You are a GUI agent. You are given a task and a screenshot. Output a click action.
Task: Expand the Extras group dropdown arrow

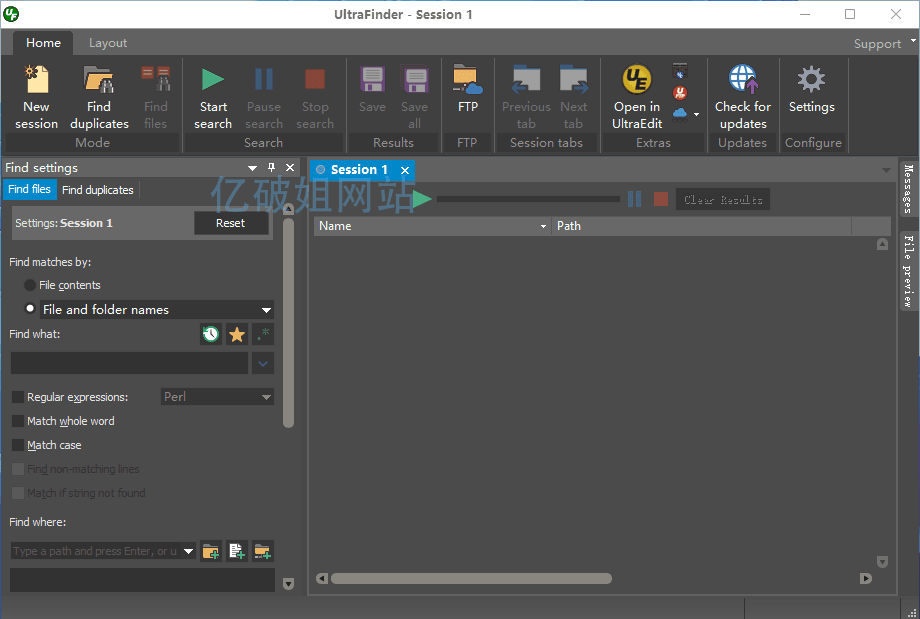click(696, 114)
